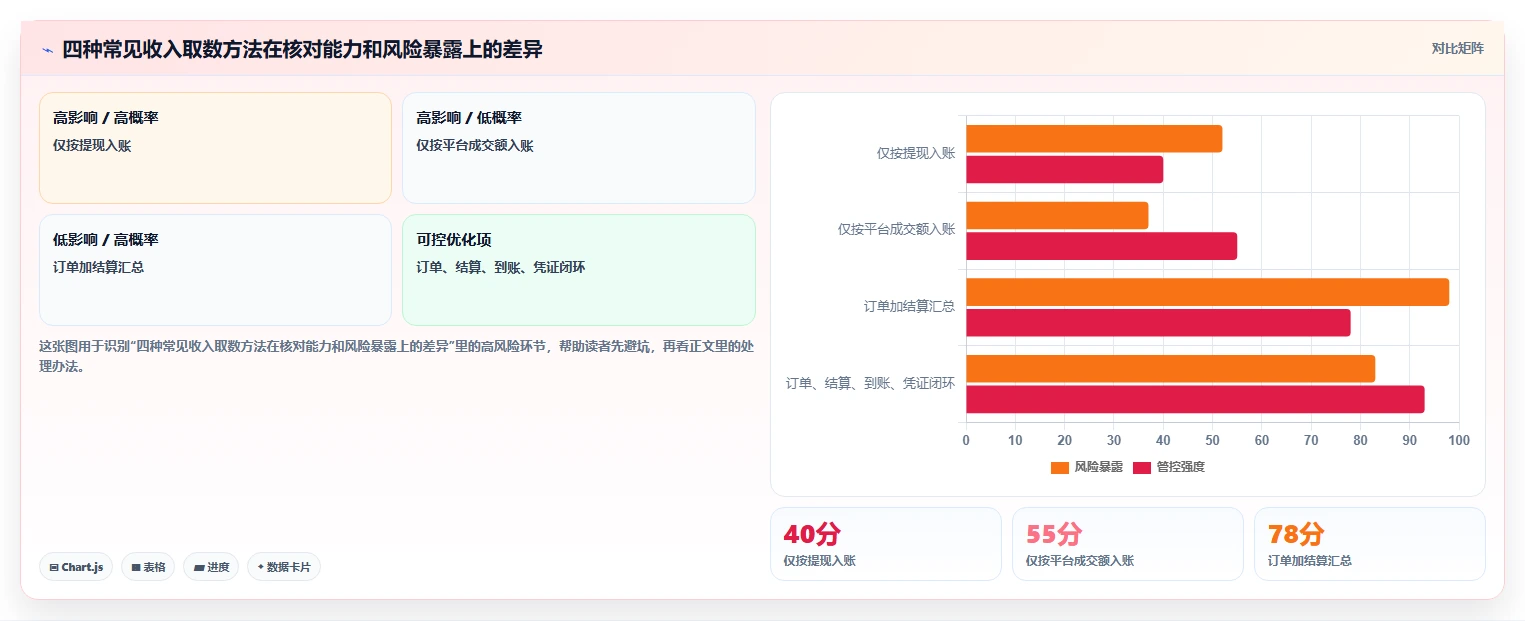Click the 55分 score value
The image size is (1525, 621).
point(1053,534)
